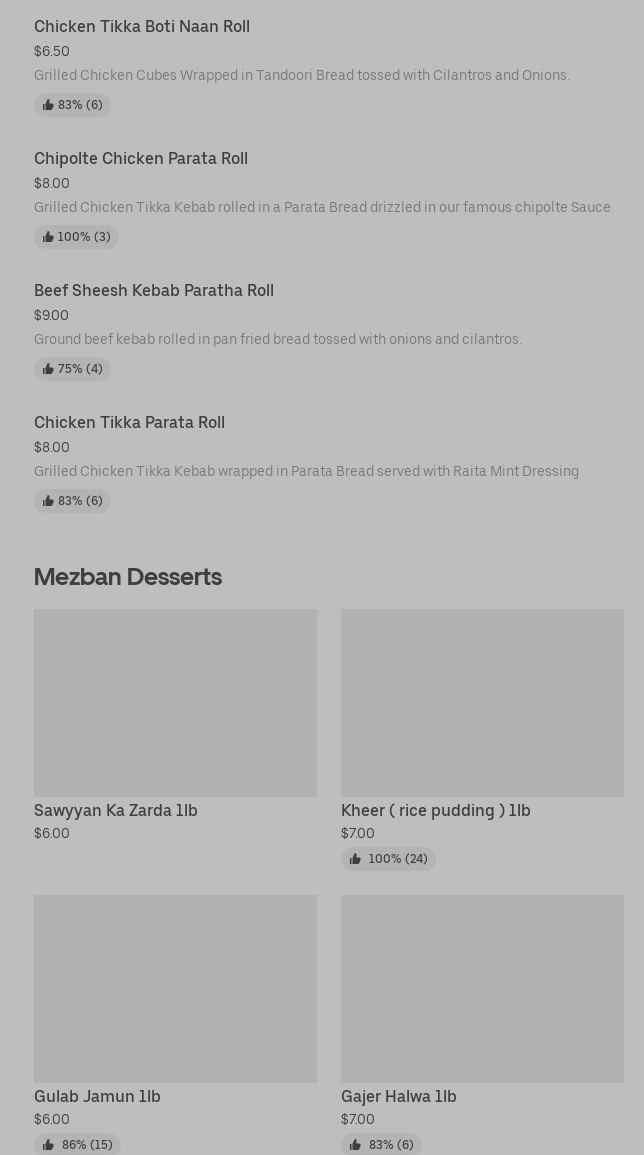
Task: Open the Chipolte Chicken Parata Roll item
Action: click(141, 159)
